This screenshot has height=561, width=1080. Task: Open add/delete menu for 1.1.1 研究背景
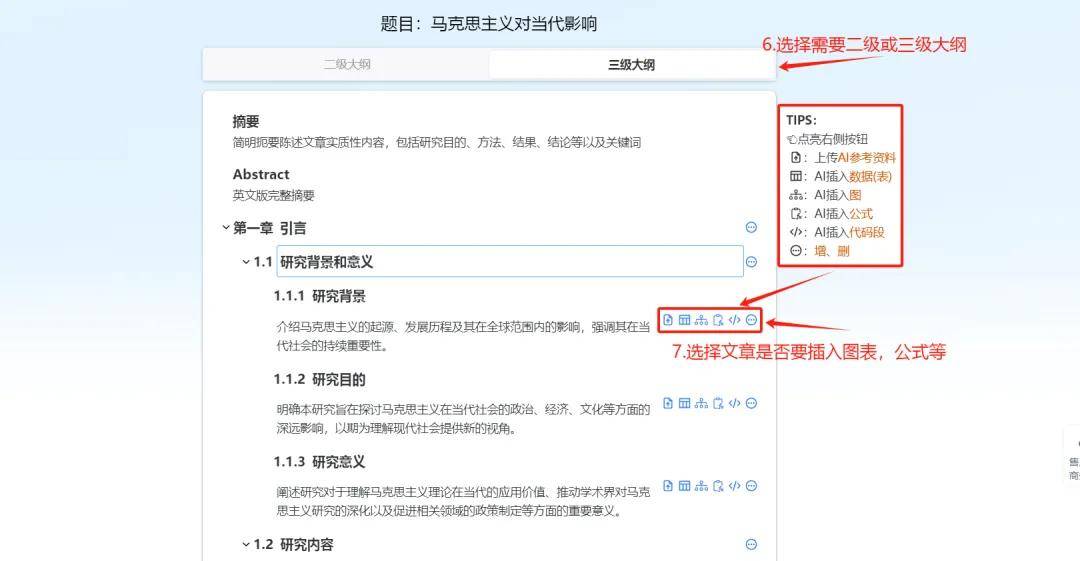coord(751,320)
